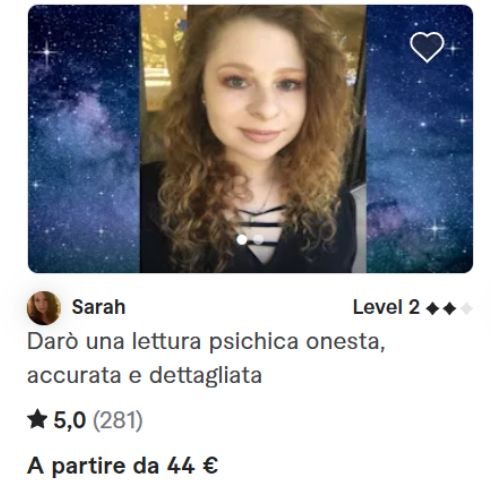
Task: Click the right starry sky panel below heart
Action: (x=420, y=167)
